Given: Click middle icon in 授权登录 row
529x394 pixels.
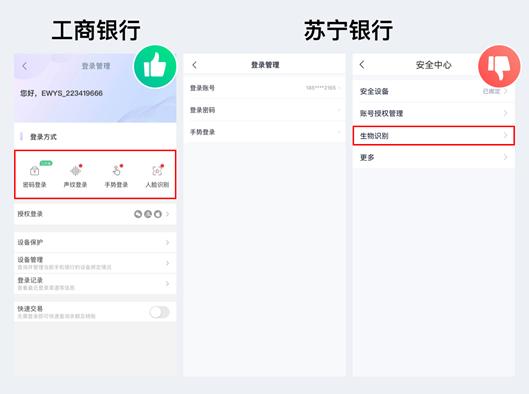Looking at the screenshot, I should click(x=148, y=214).
